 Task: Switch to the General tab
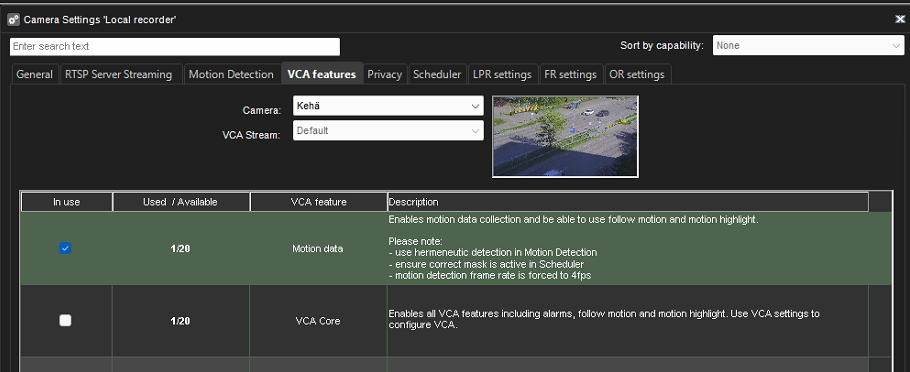click(34, 74)
